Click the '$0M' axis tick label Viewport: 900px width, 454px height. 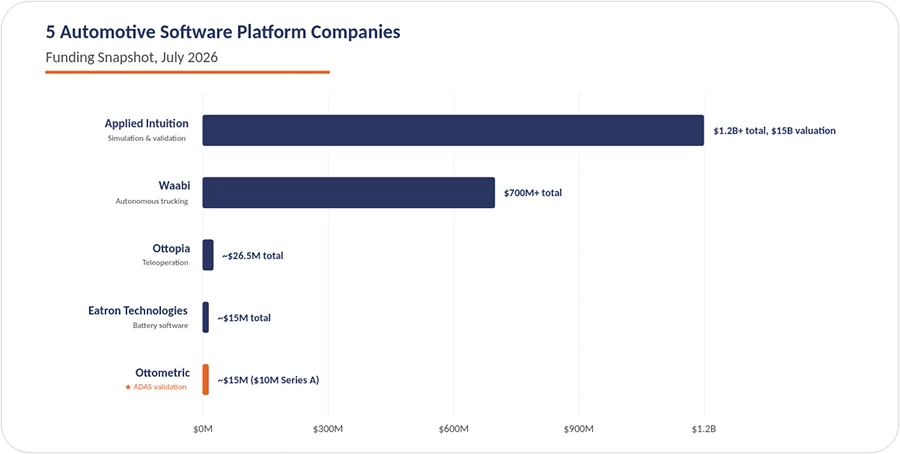tap(203, 429)
